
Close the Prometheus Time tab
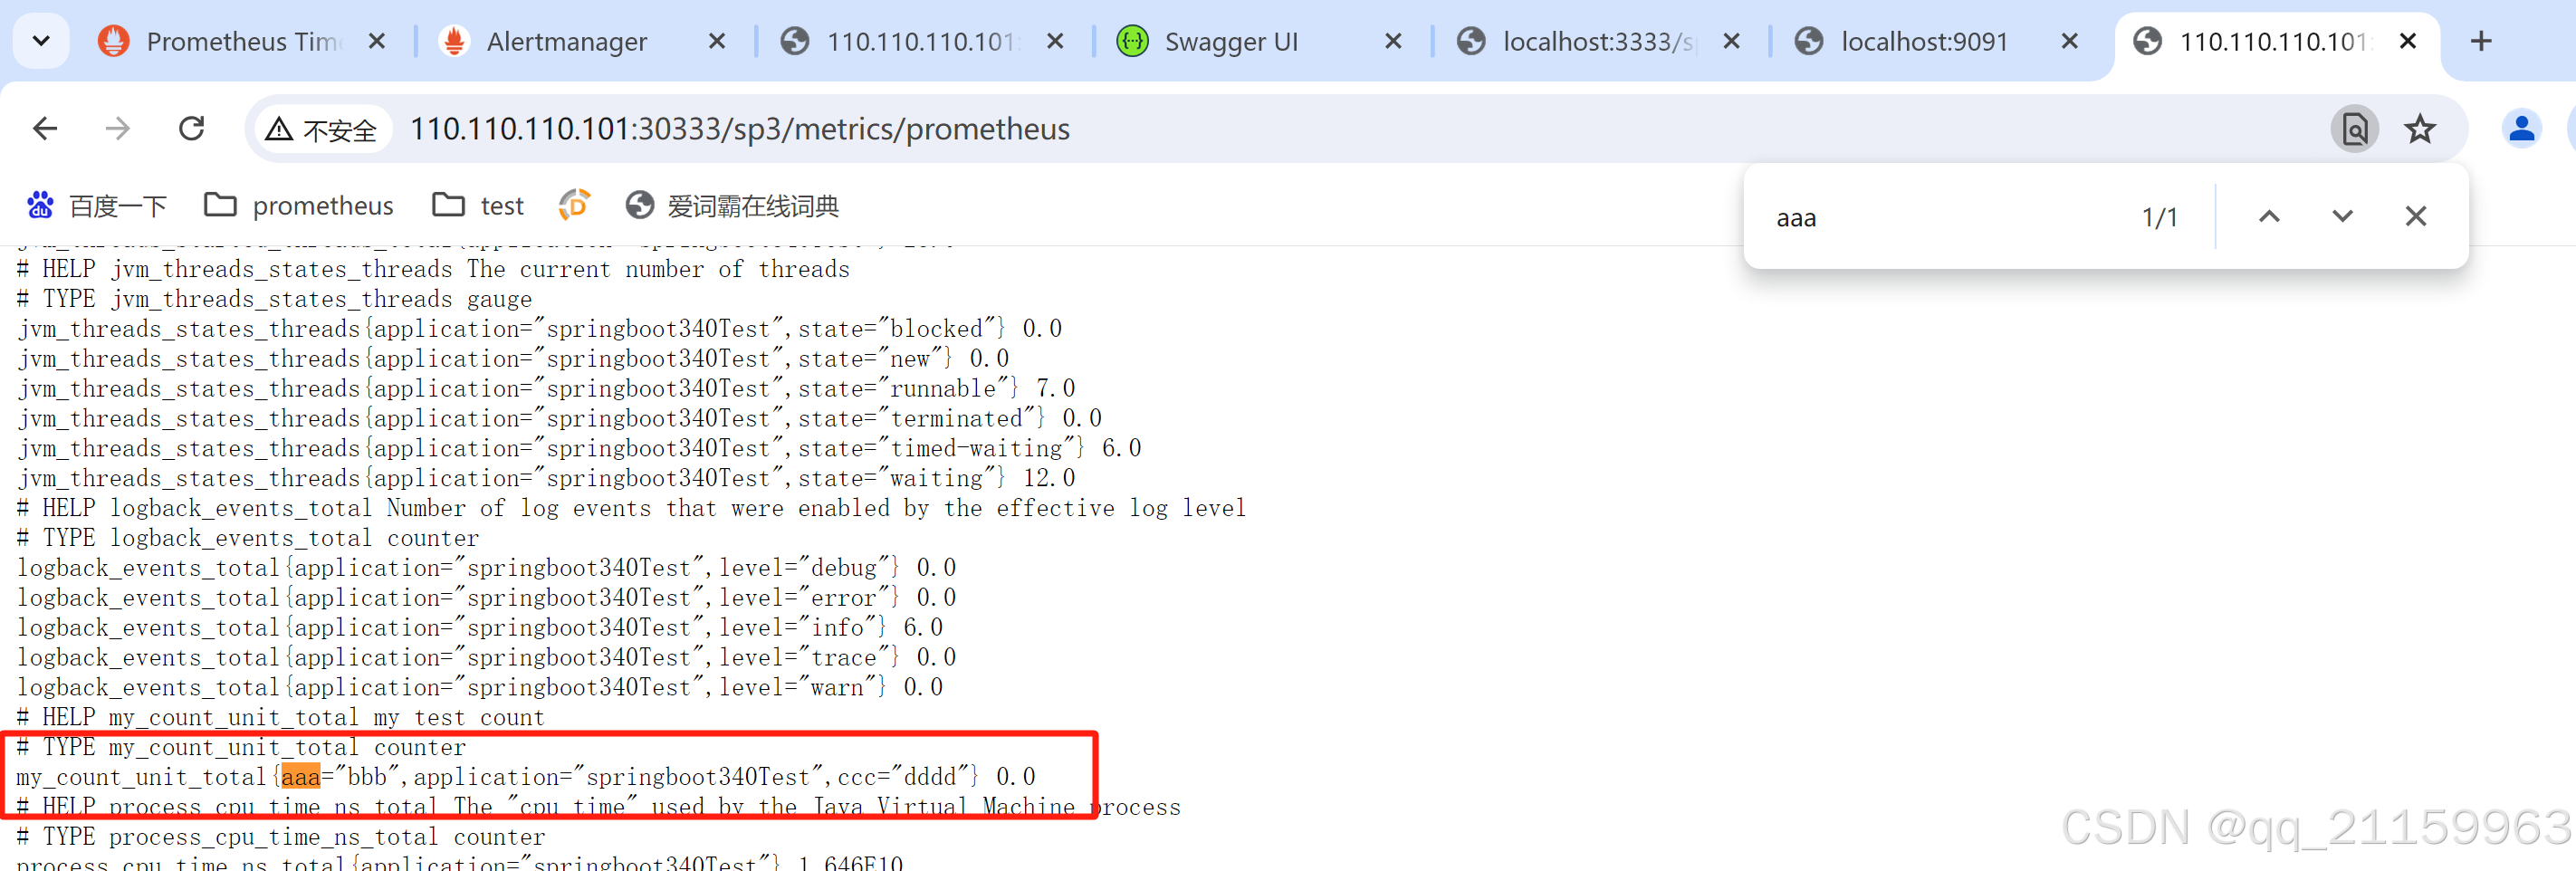(x=377, y=41)
